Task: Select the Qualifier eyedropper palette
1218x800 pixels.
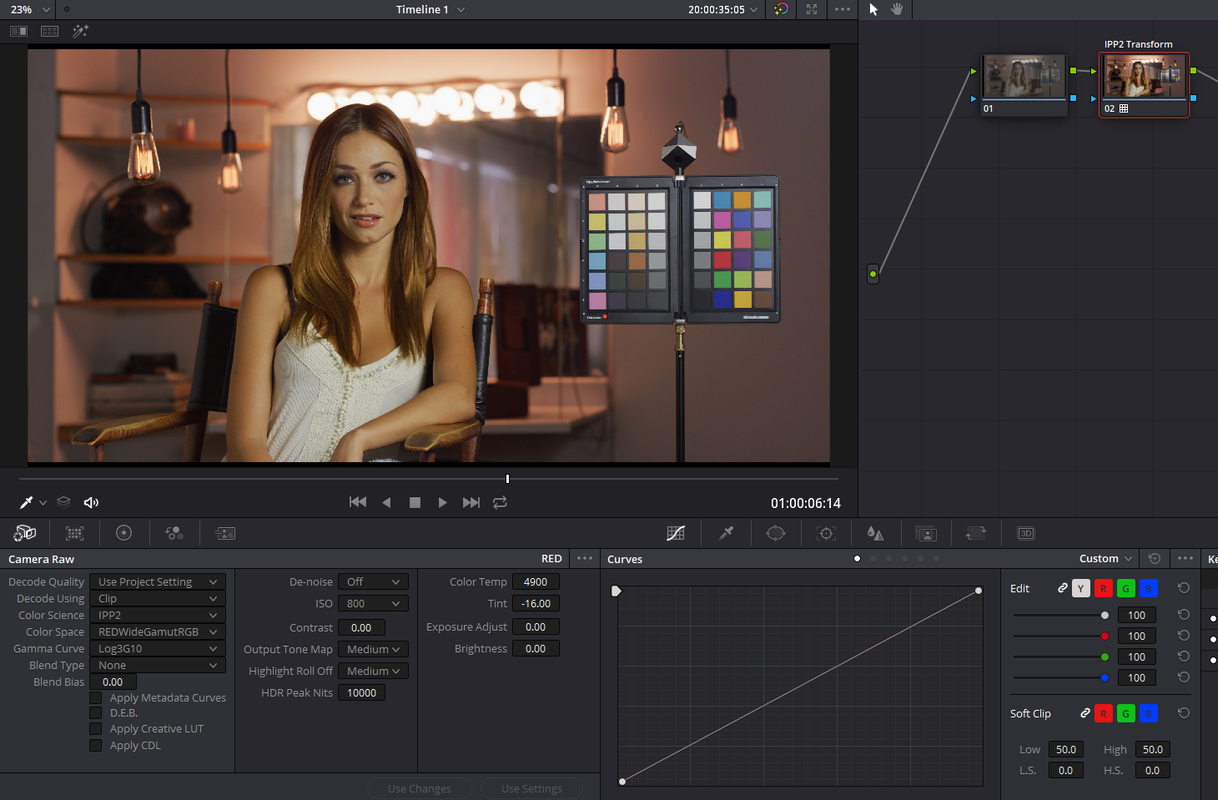Action: pos(727,534)
